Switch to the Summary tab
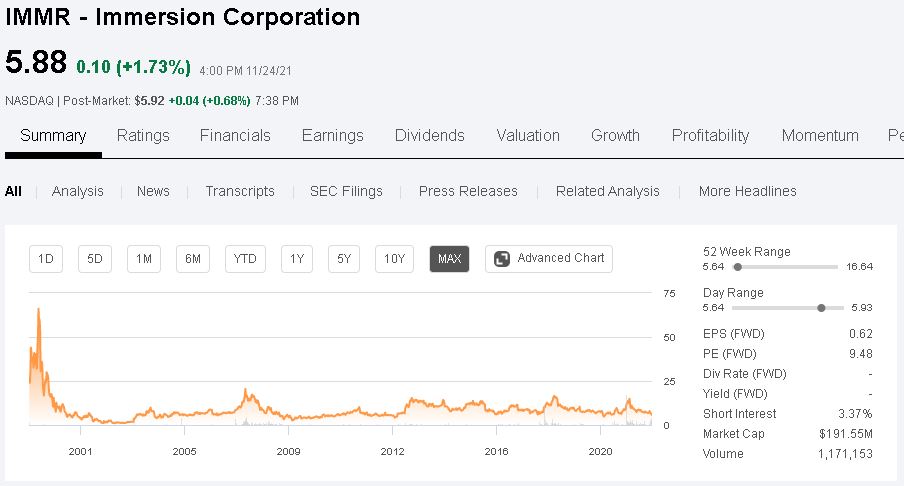The image size is (904, 486). point(53,135)
